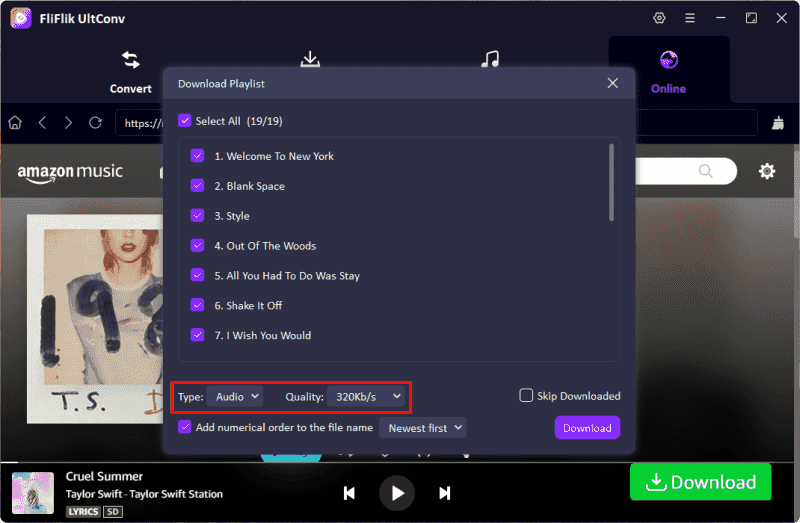Image resolution: width=800 pixels, height=523 pixels.
Task: Open FliFlik settings gear in title bar
Action: click(659, 18)
